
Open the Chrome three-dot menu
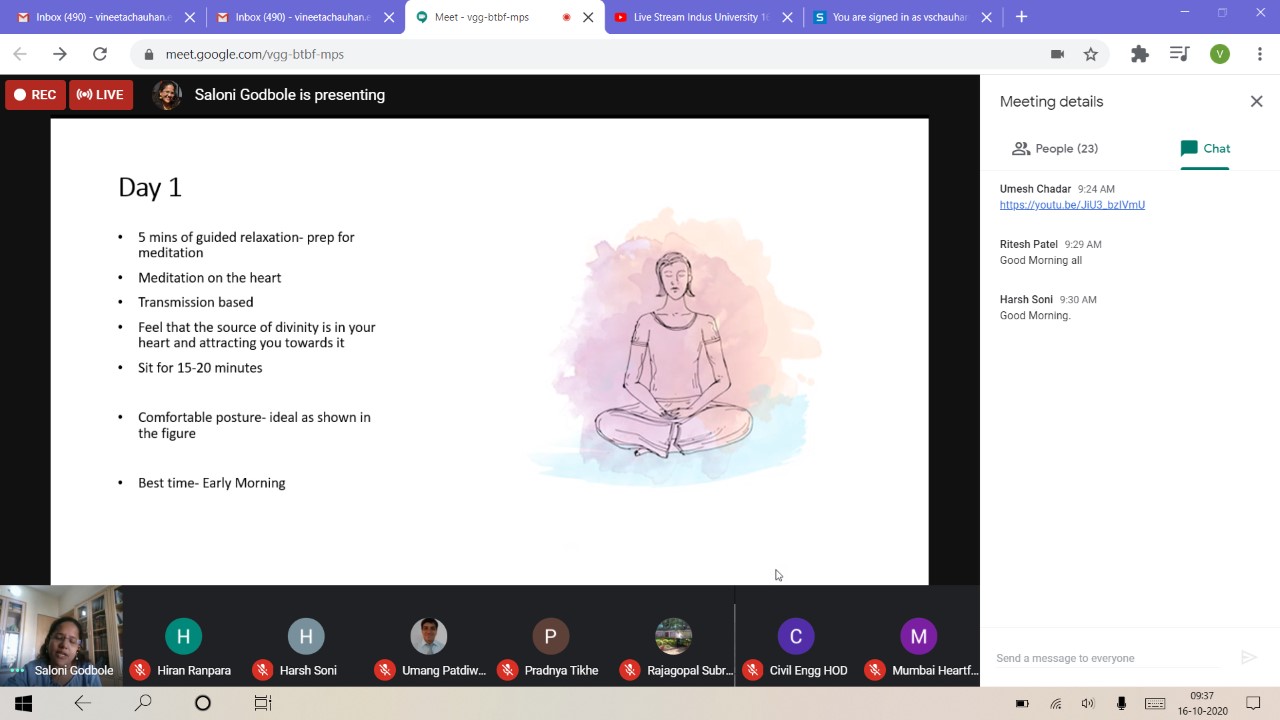tap(1259, 54)
